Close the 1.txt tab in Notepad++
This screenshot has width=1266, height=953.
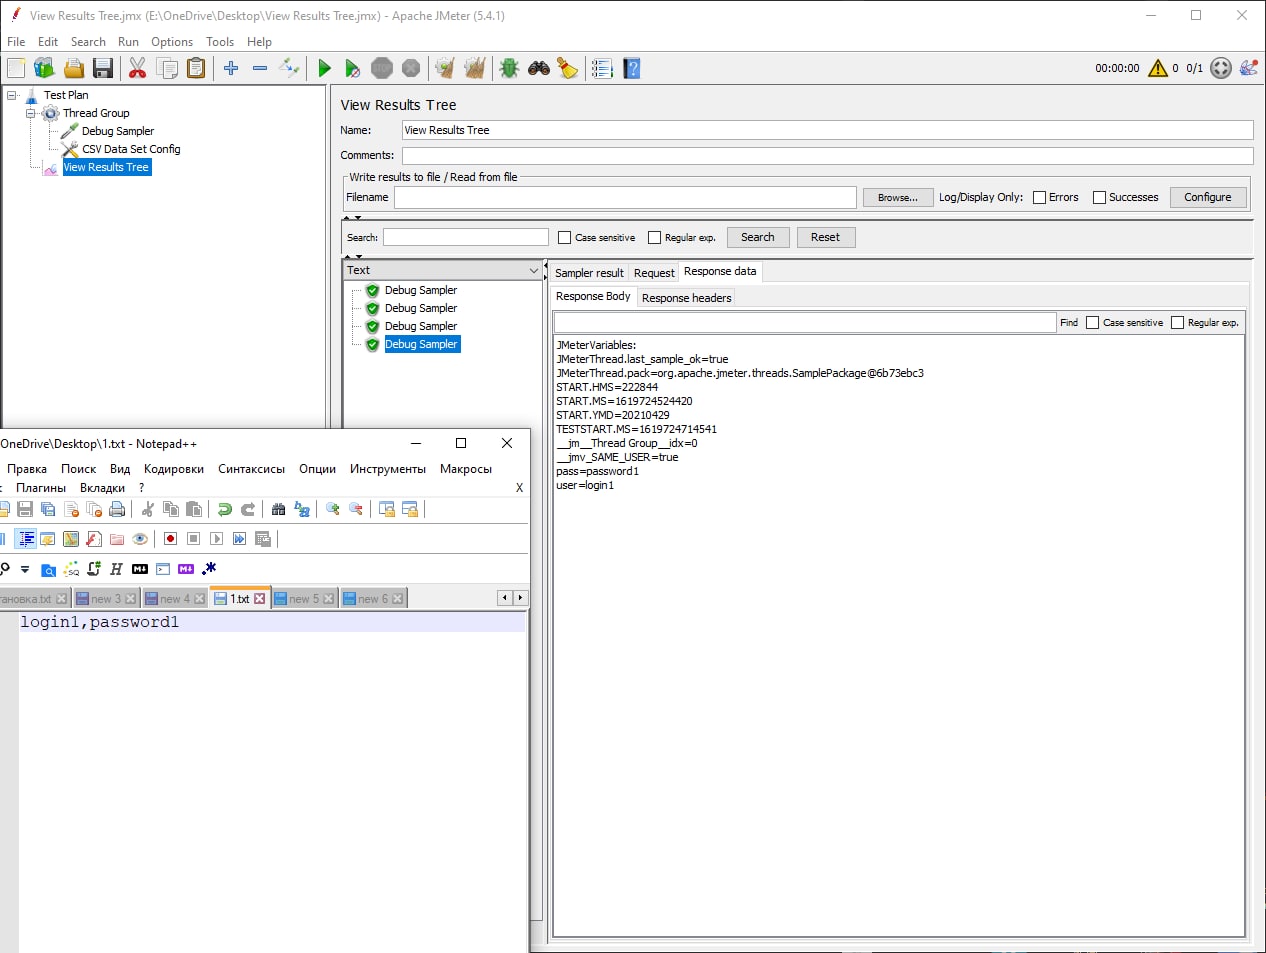[260, 599]
